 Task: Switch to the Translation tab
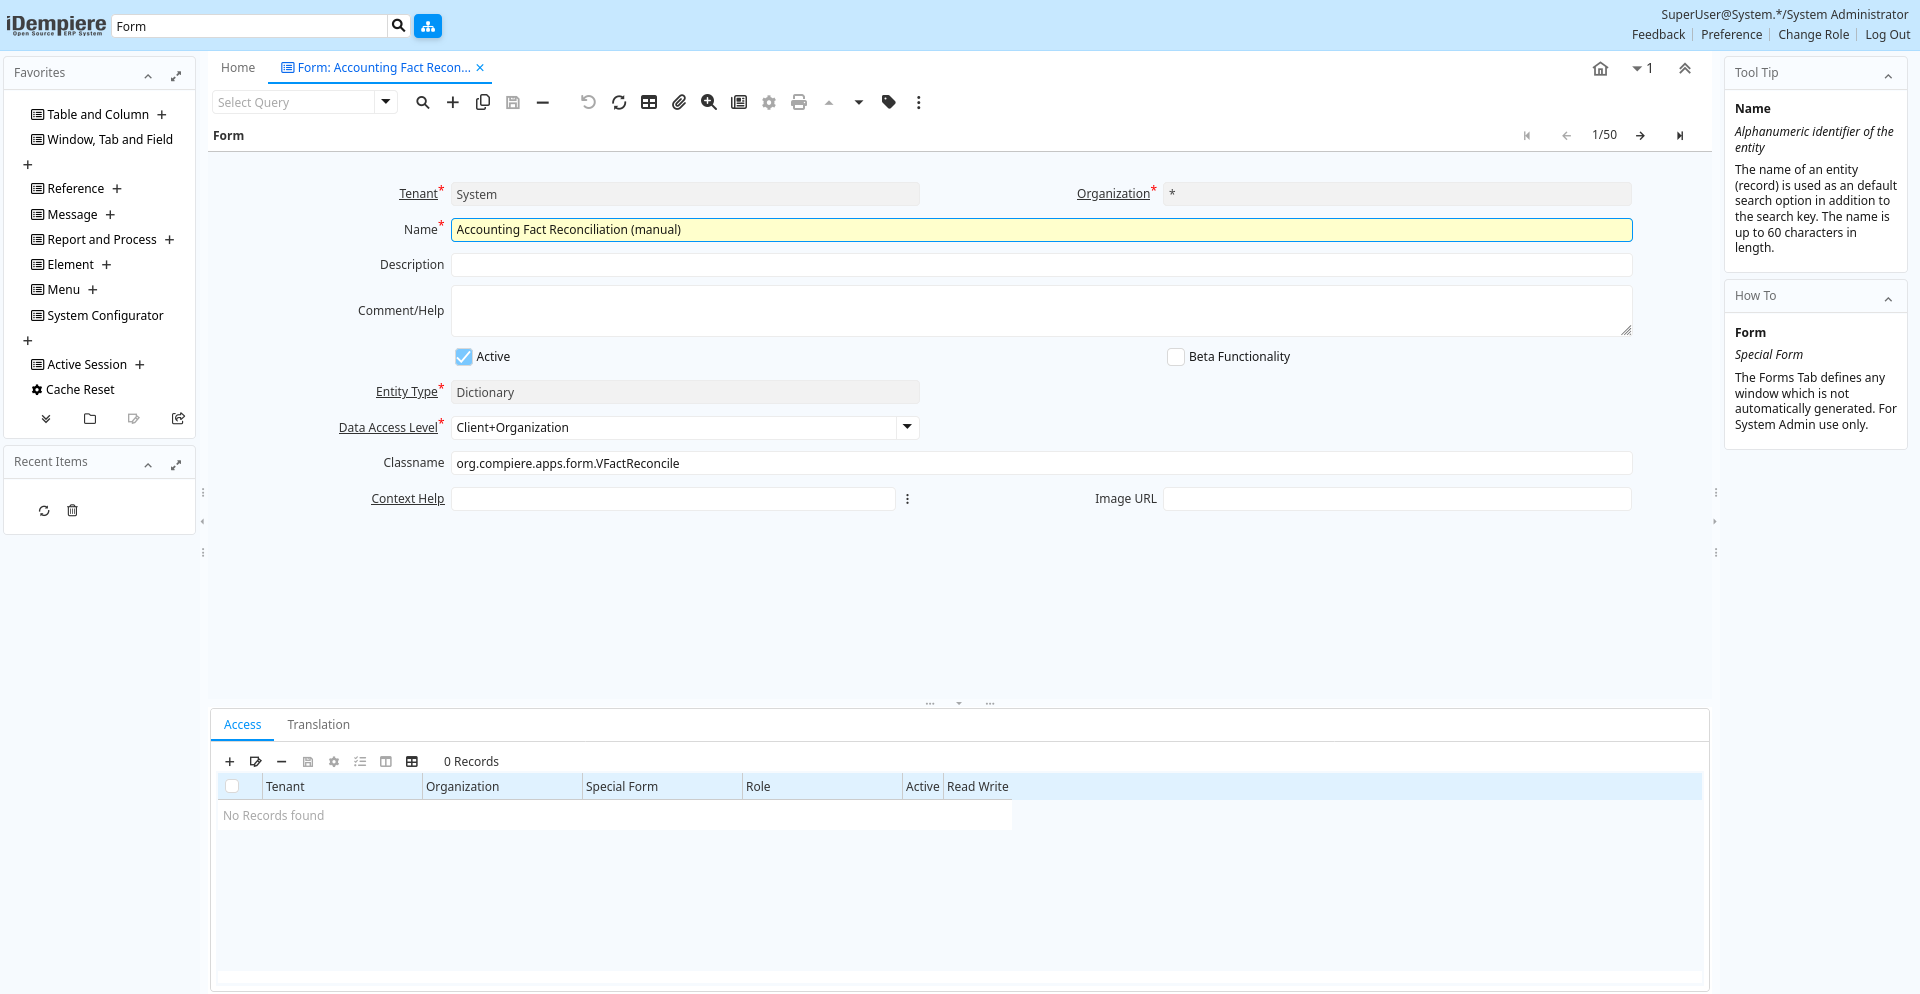[x=318, y=725]
